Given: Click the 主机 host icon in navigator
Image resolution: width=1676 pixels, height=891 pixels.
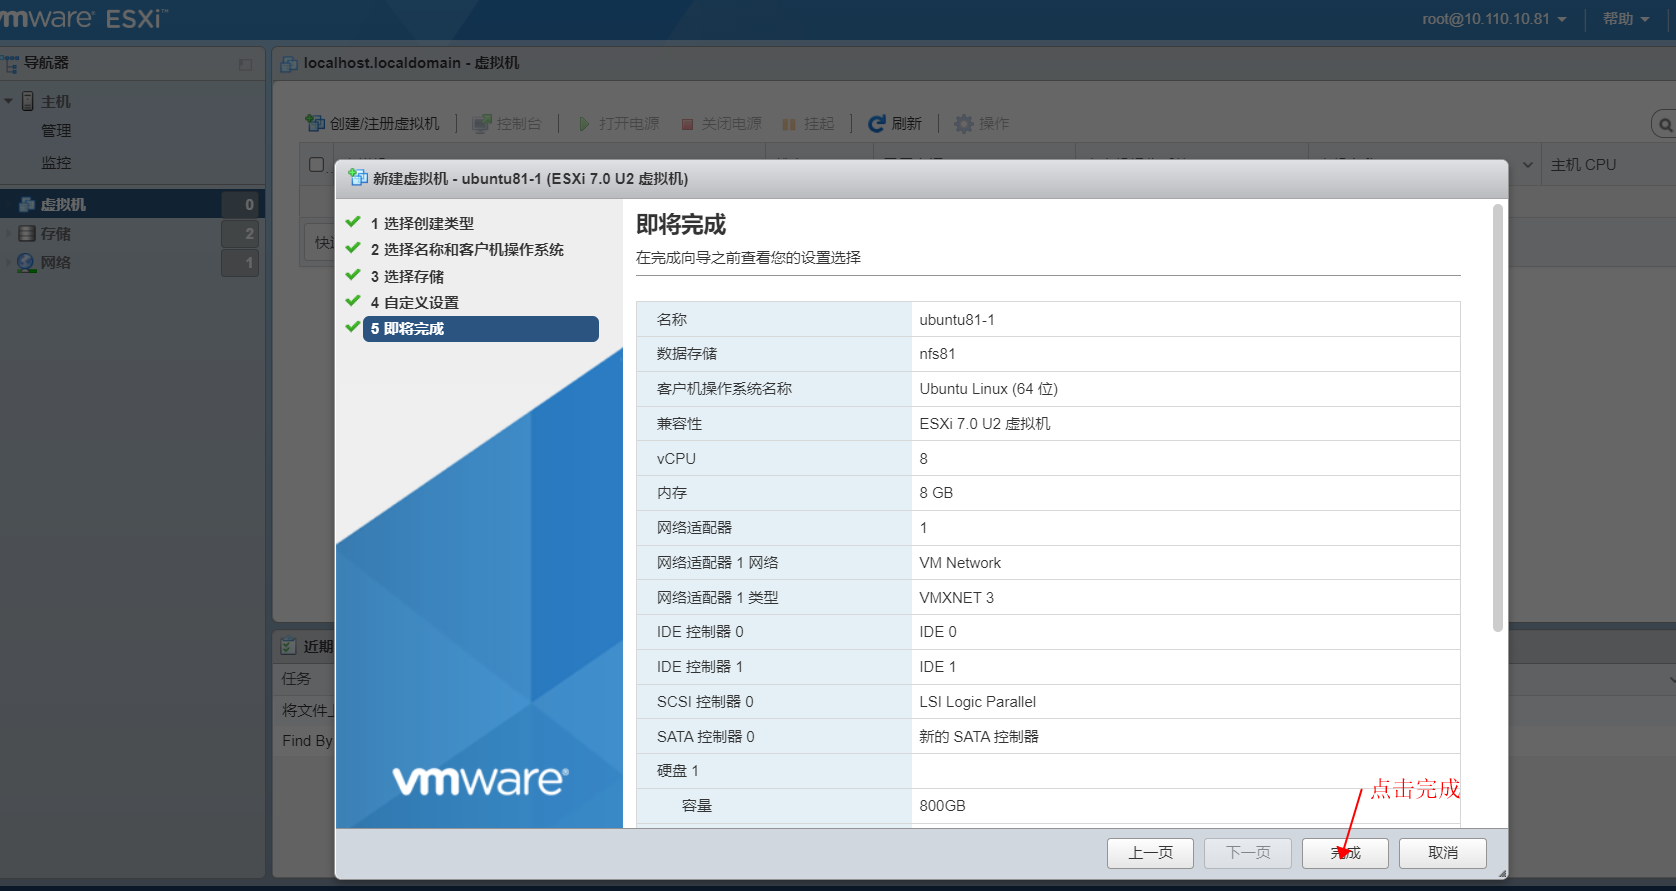Looking at the screenshot, I should pos(28,101).
